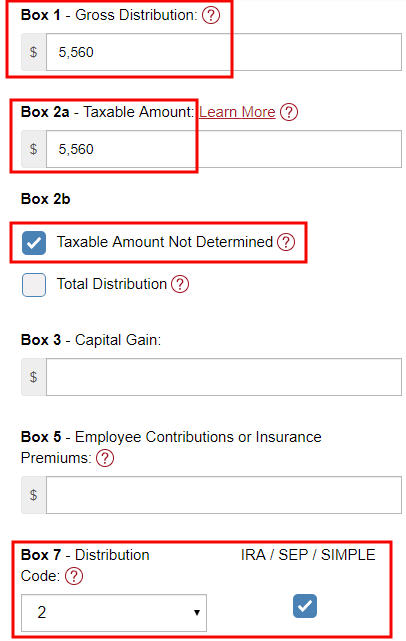Click dollar sign beside Gross Distribution field
406x641 pixels.
(34, 52)
